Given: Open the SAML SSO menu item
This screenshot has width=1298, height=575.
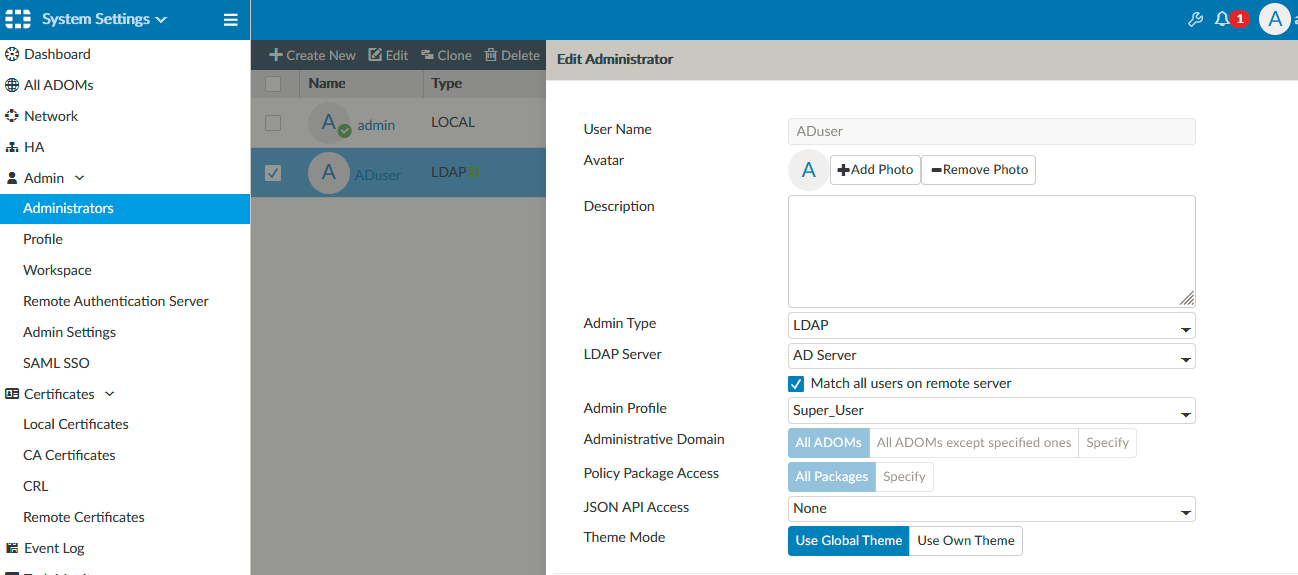Looking at the screenshot, I should [56, 363].
